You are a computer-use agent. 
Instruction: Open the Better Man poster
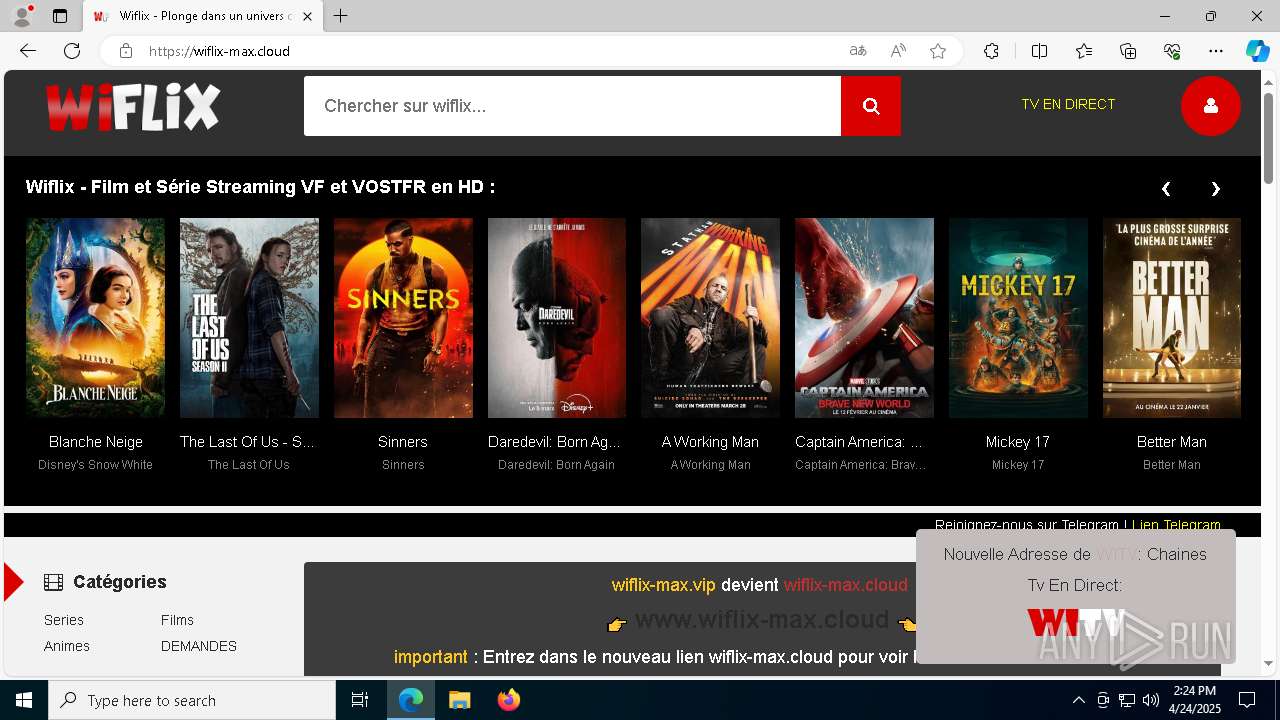(1172, 318)
